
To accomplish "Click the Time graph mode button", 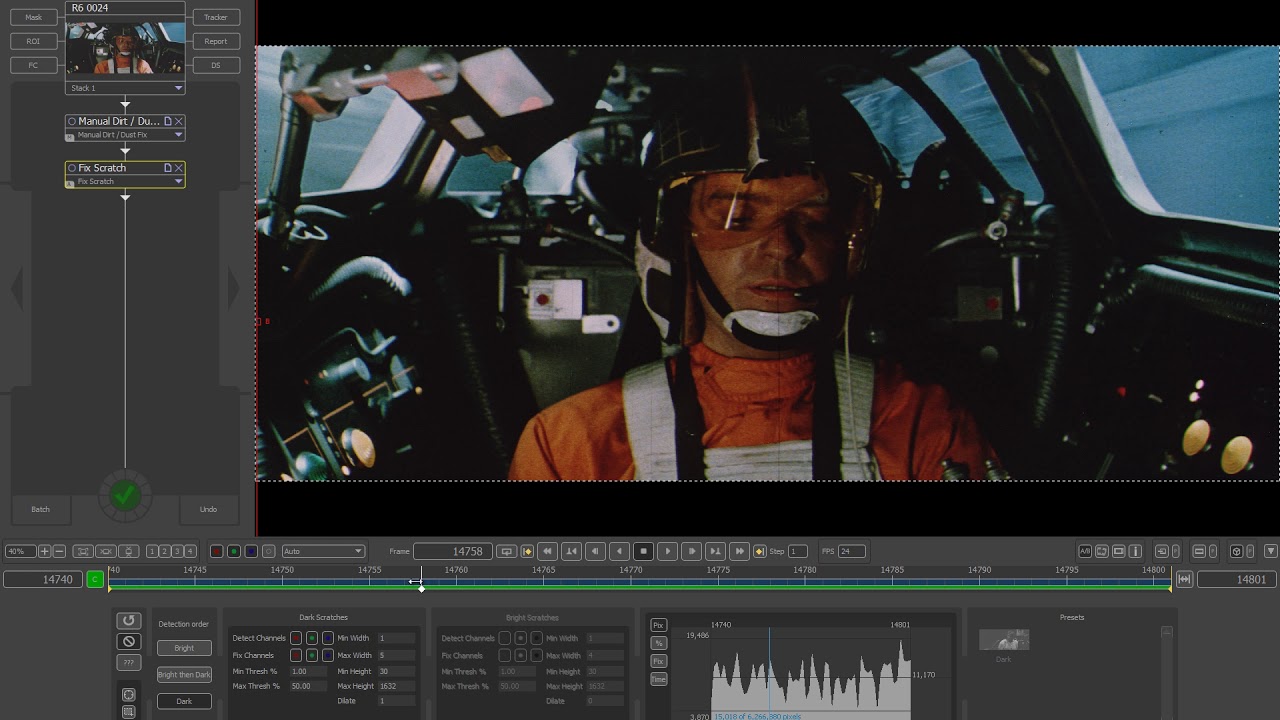I will click(x=658, y=679).
